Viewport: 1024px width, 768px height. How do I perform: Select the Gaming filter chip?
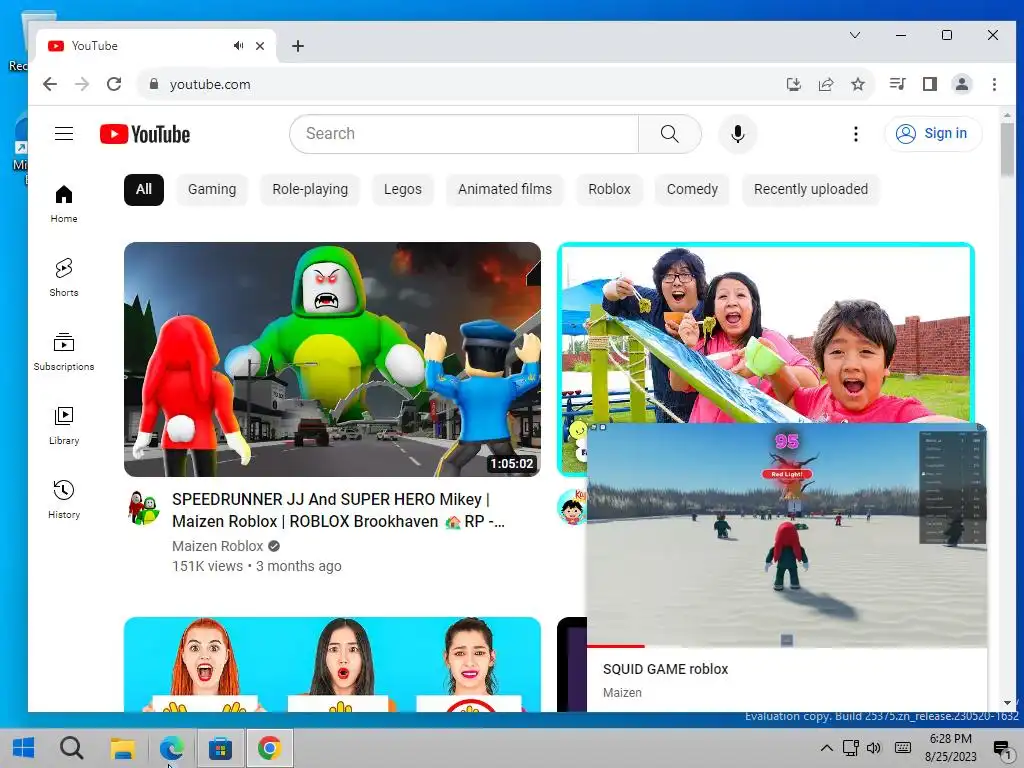[x=212, y=189]
